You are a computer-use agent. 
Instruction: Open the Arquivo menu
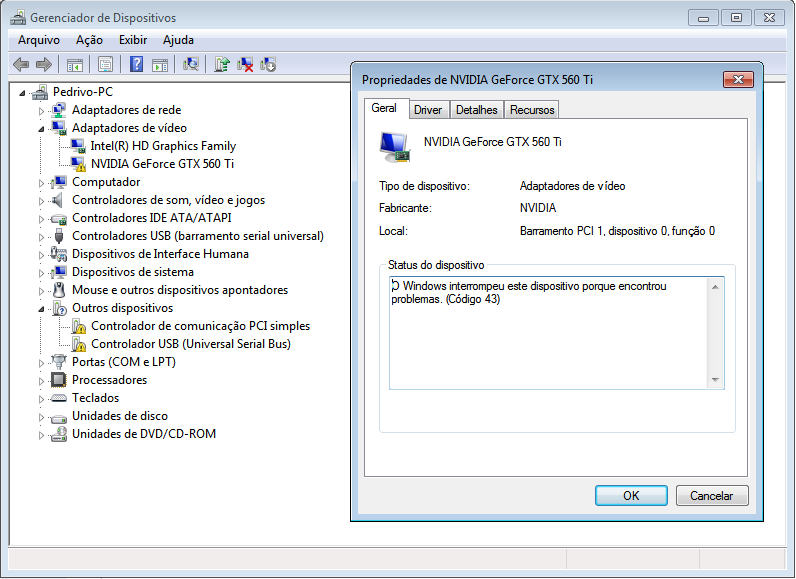[39, 40]
